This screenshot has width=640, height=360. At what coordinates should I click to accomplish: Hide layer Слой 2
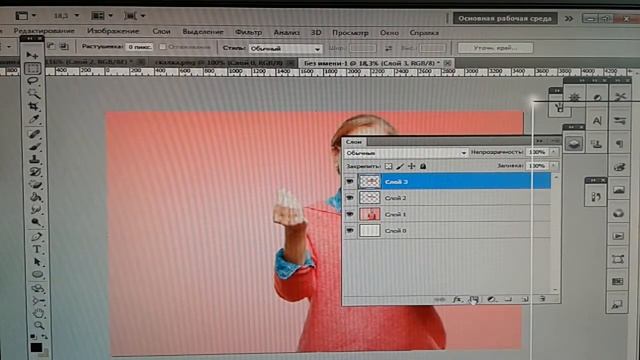[350, 198]
